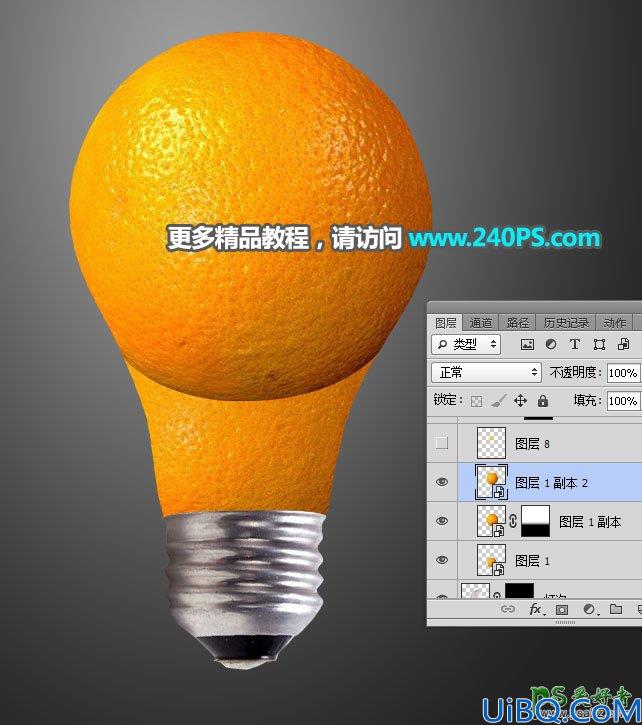Select layer name 图层 8
This screenshot has height=725, width=642.
click(x=532, y=444)
